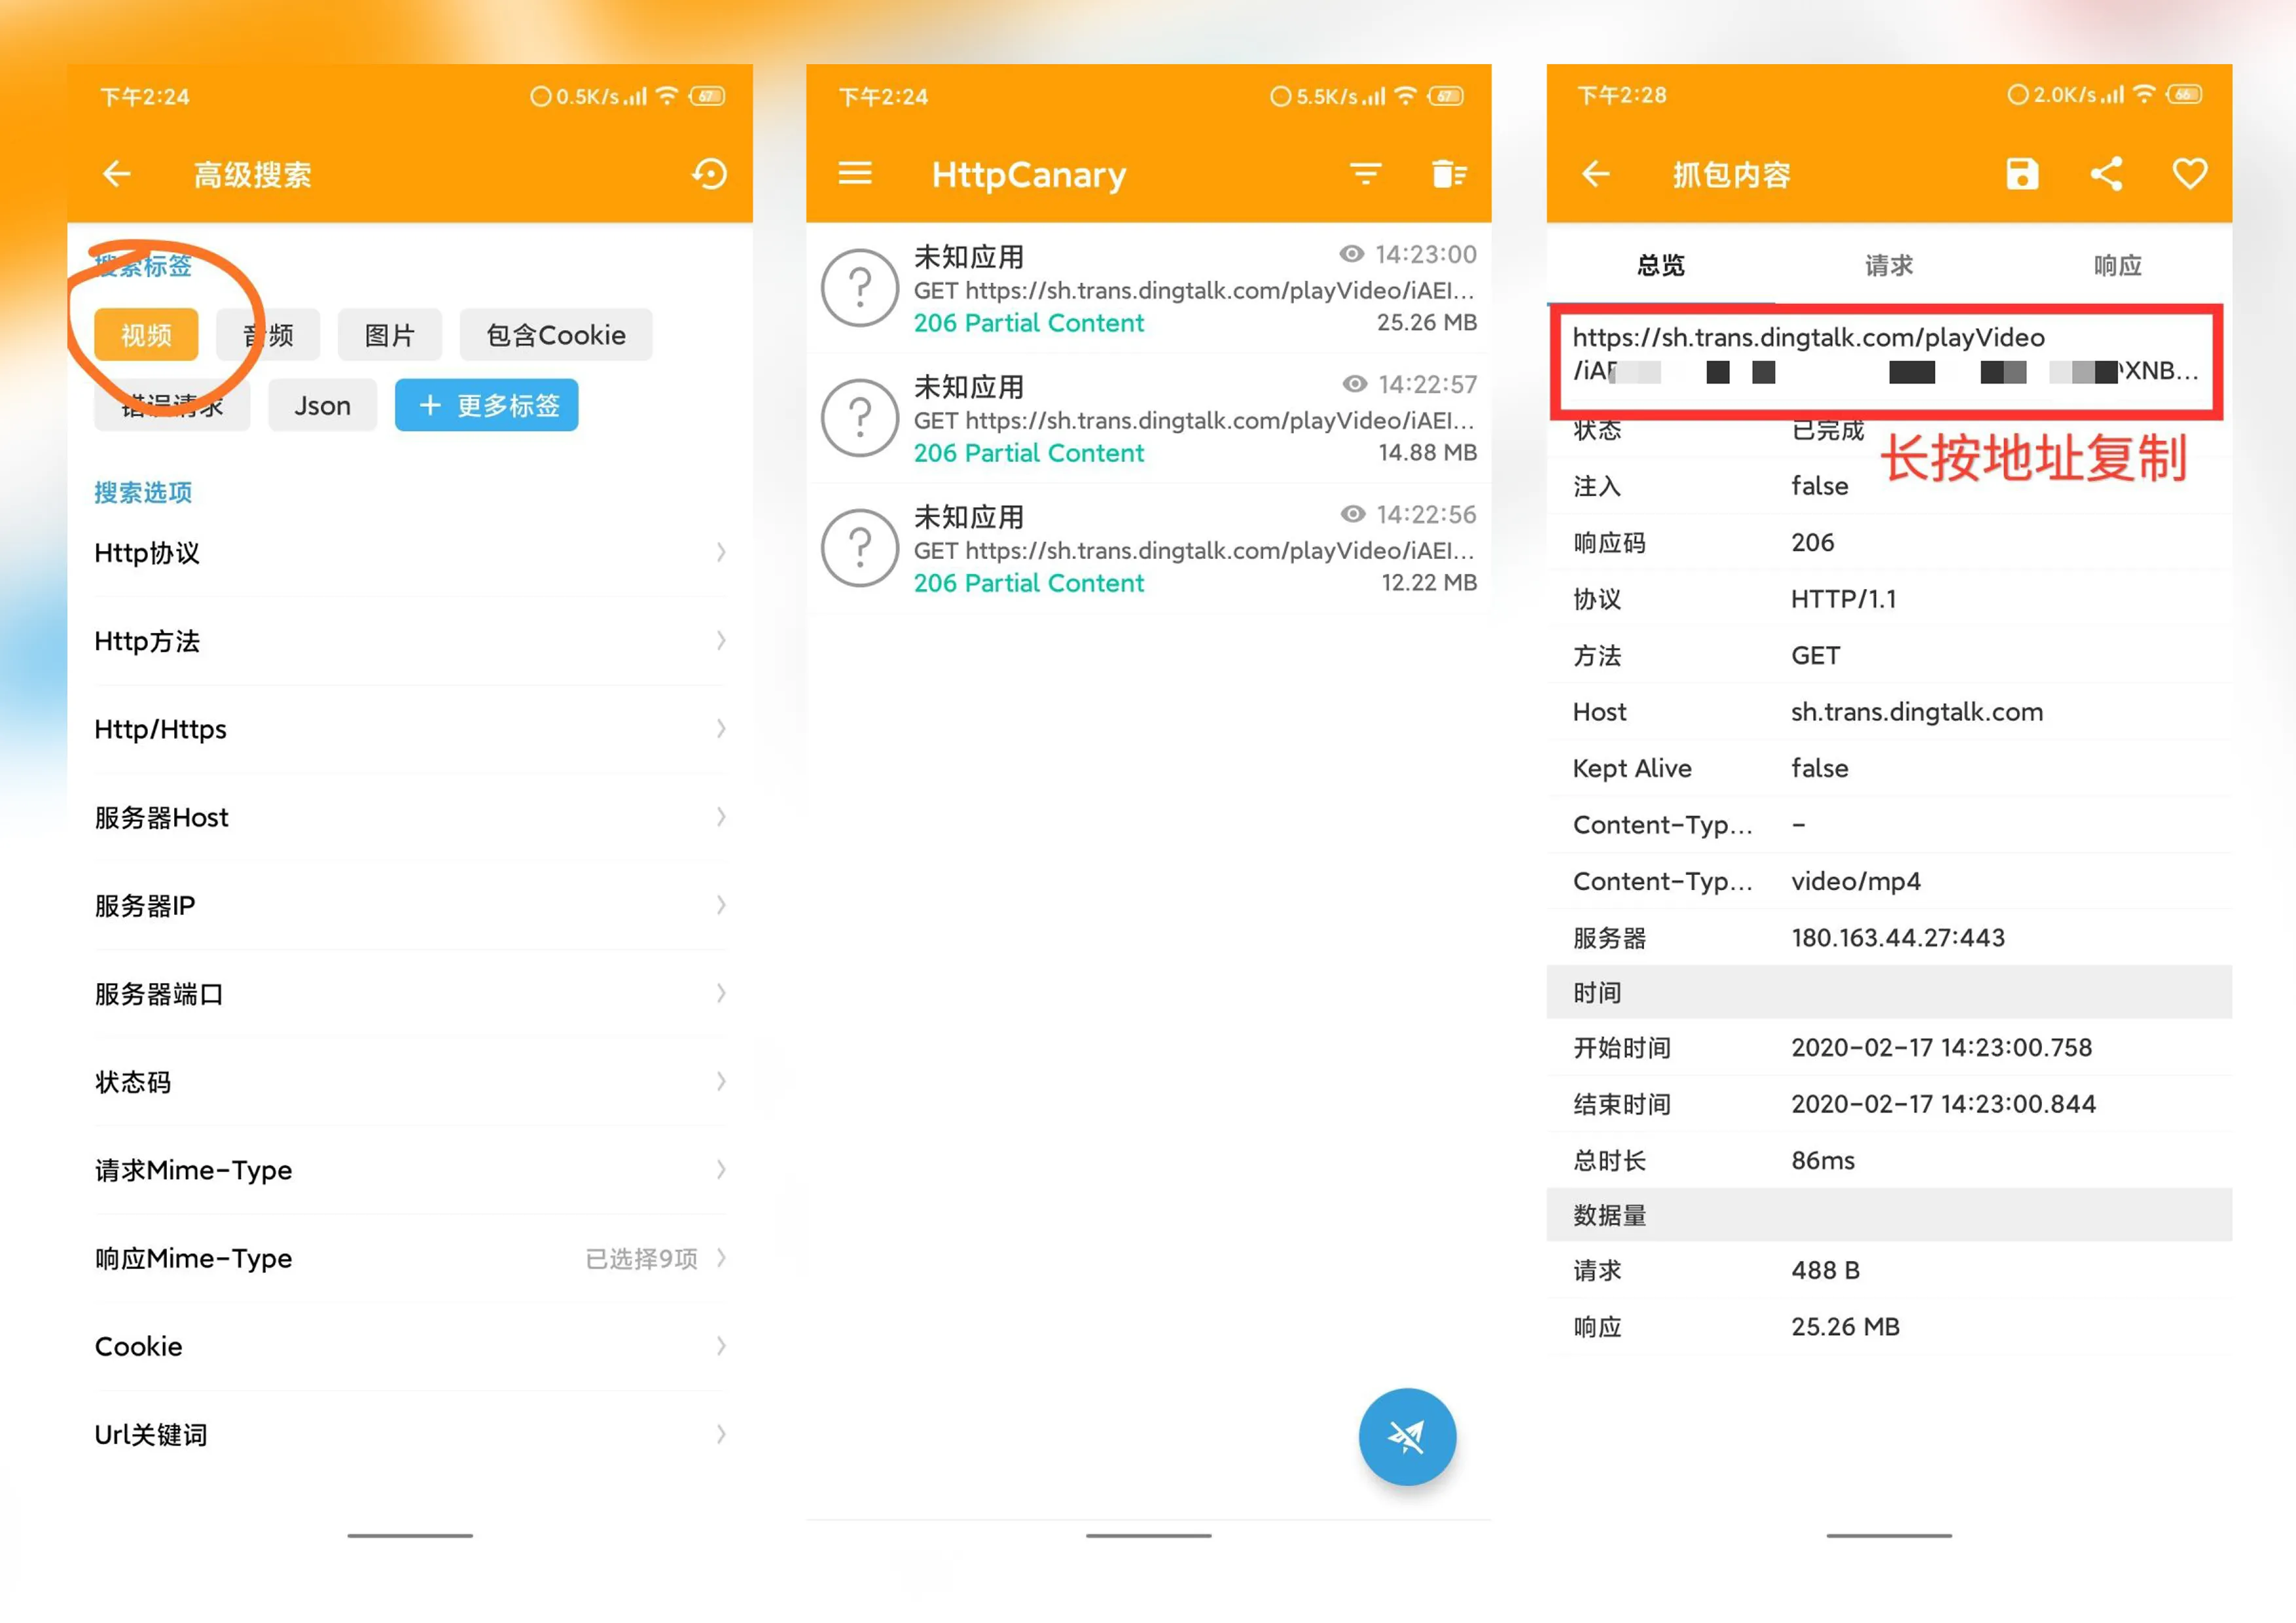Tap the save disk icon
This screenshot has height=1623, width=2296.
2021,174
